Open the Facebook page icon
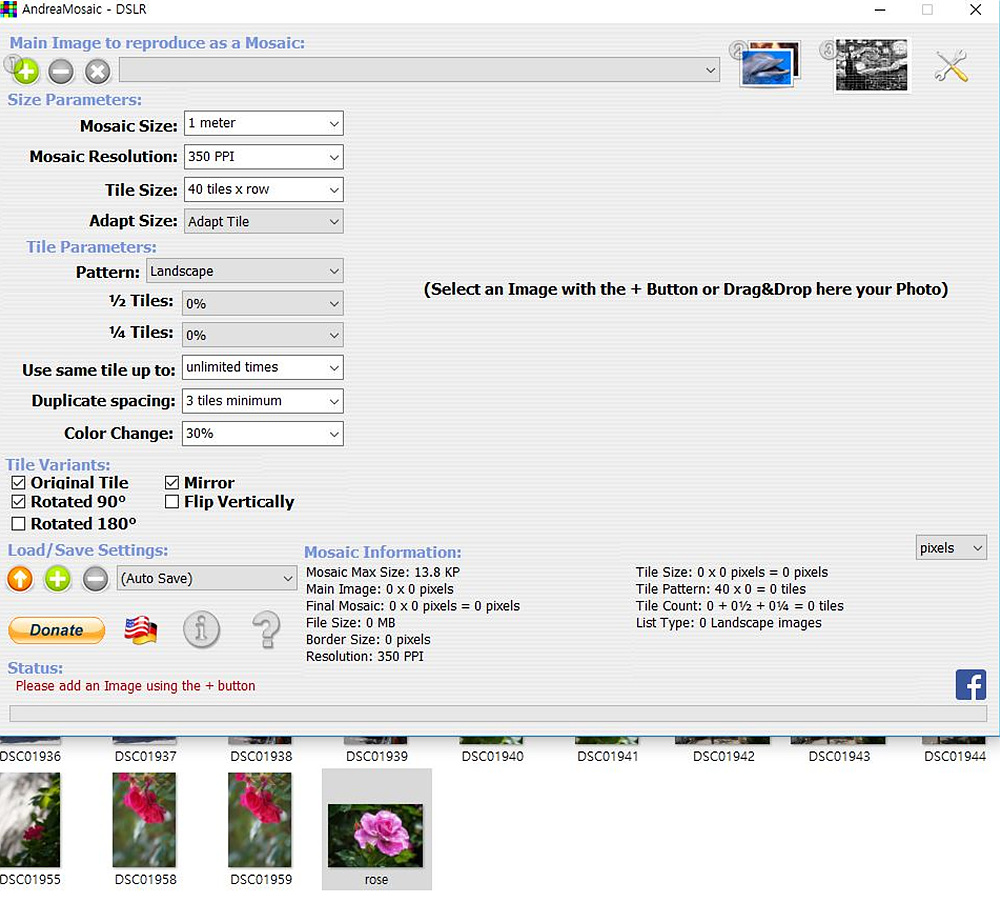Viewport: 1000px width, 901px height. (x=971, y=685)
